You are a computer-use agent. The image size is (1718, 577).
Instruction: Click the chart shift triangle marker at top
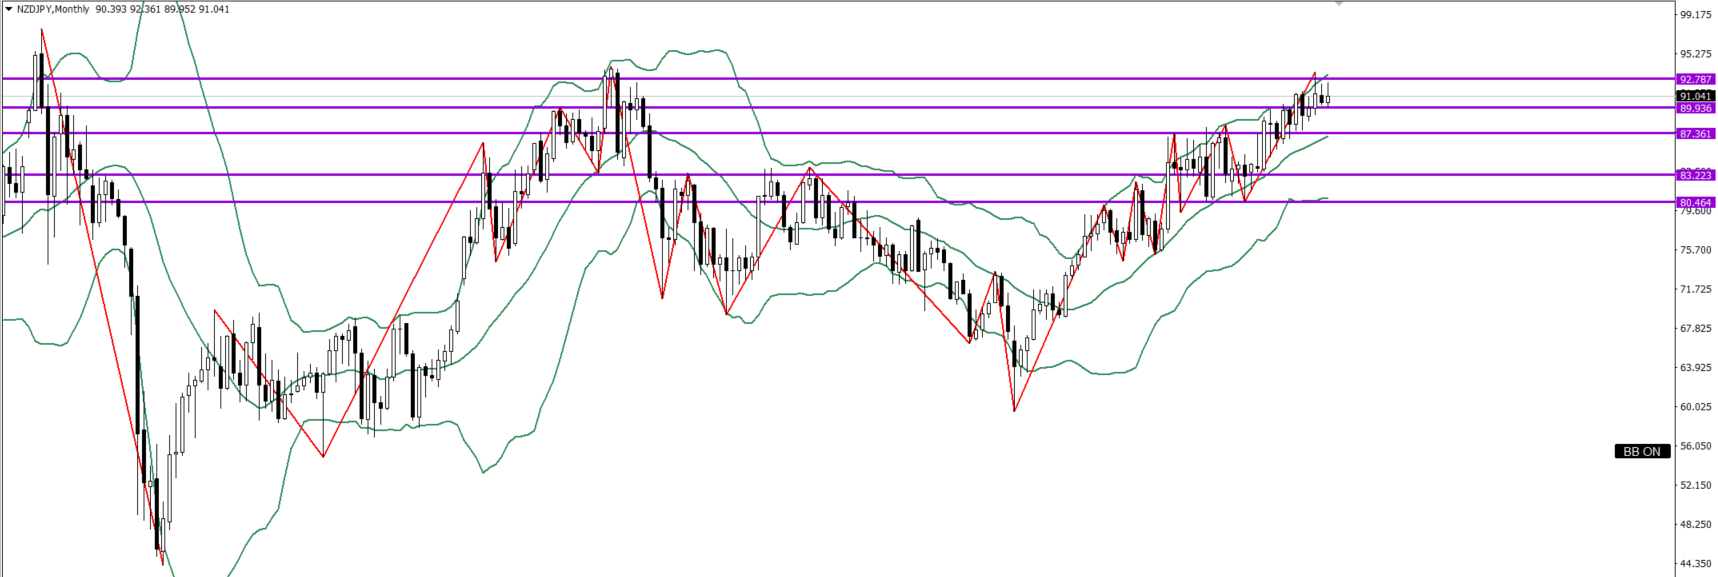1339,4
